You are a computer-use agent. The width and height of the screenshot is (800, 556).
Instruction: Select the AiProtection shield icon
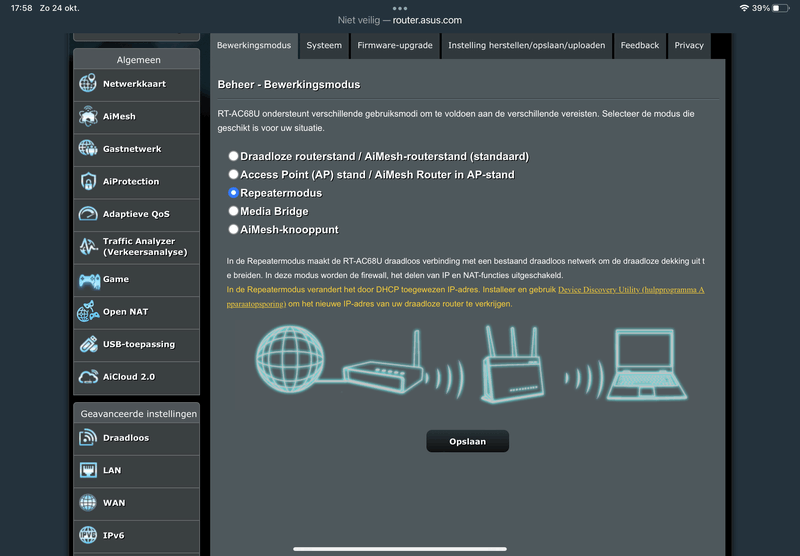(88, 181)
